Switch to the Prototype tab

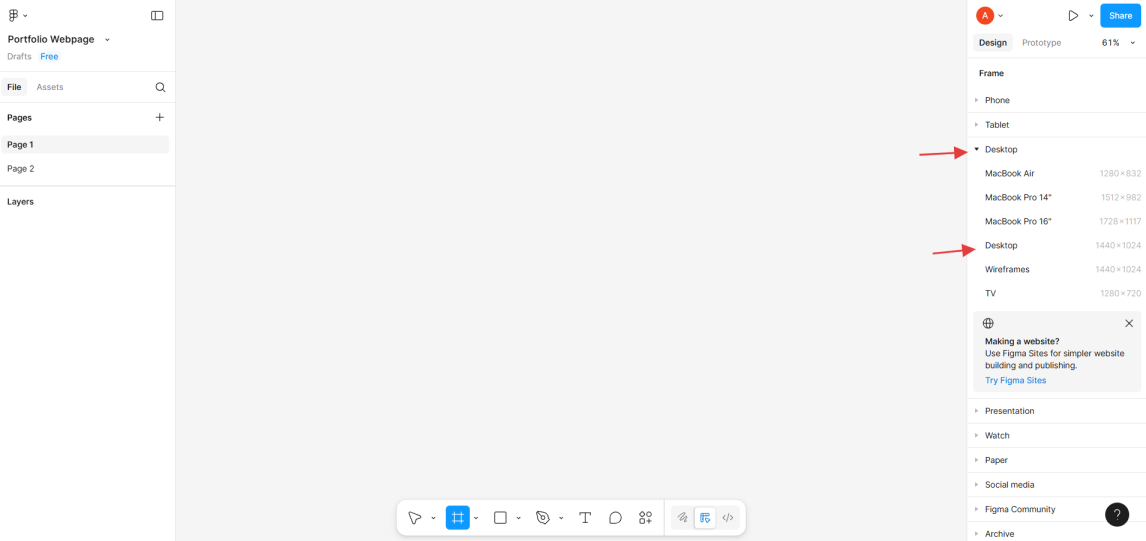1041,43
